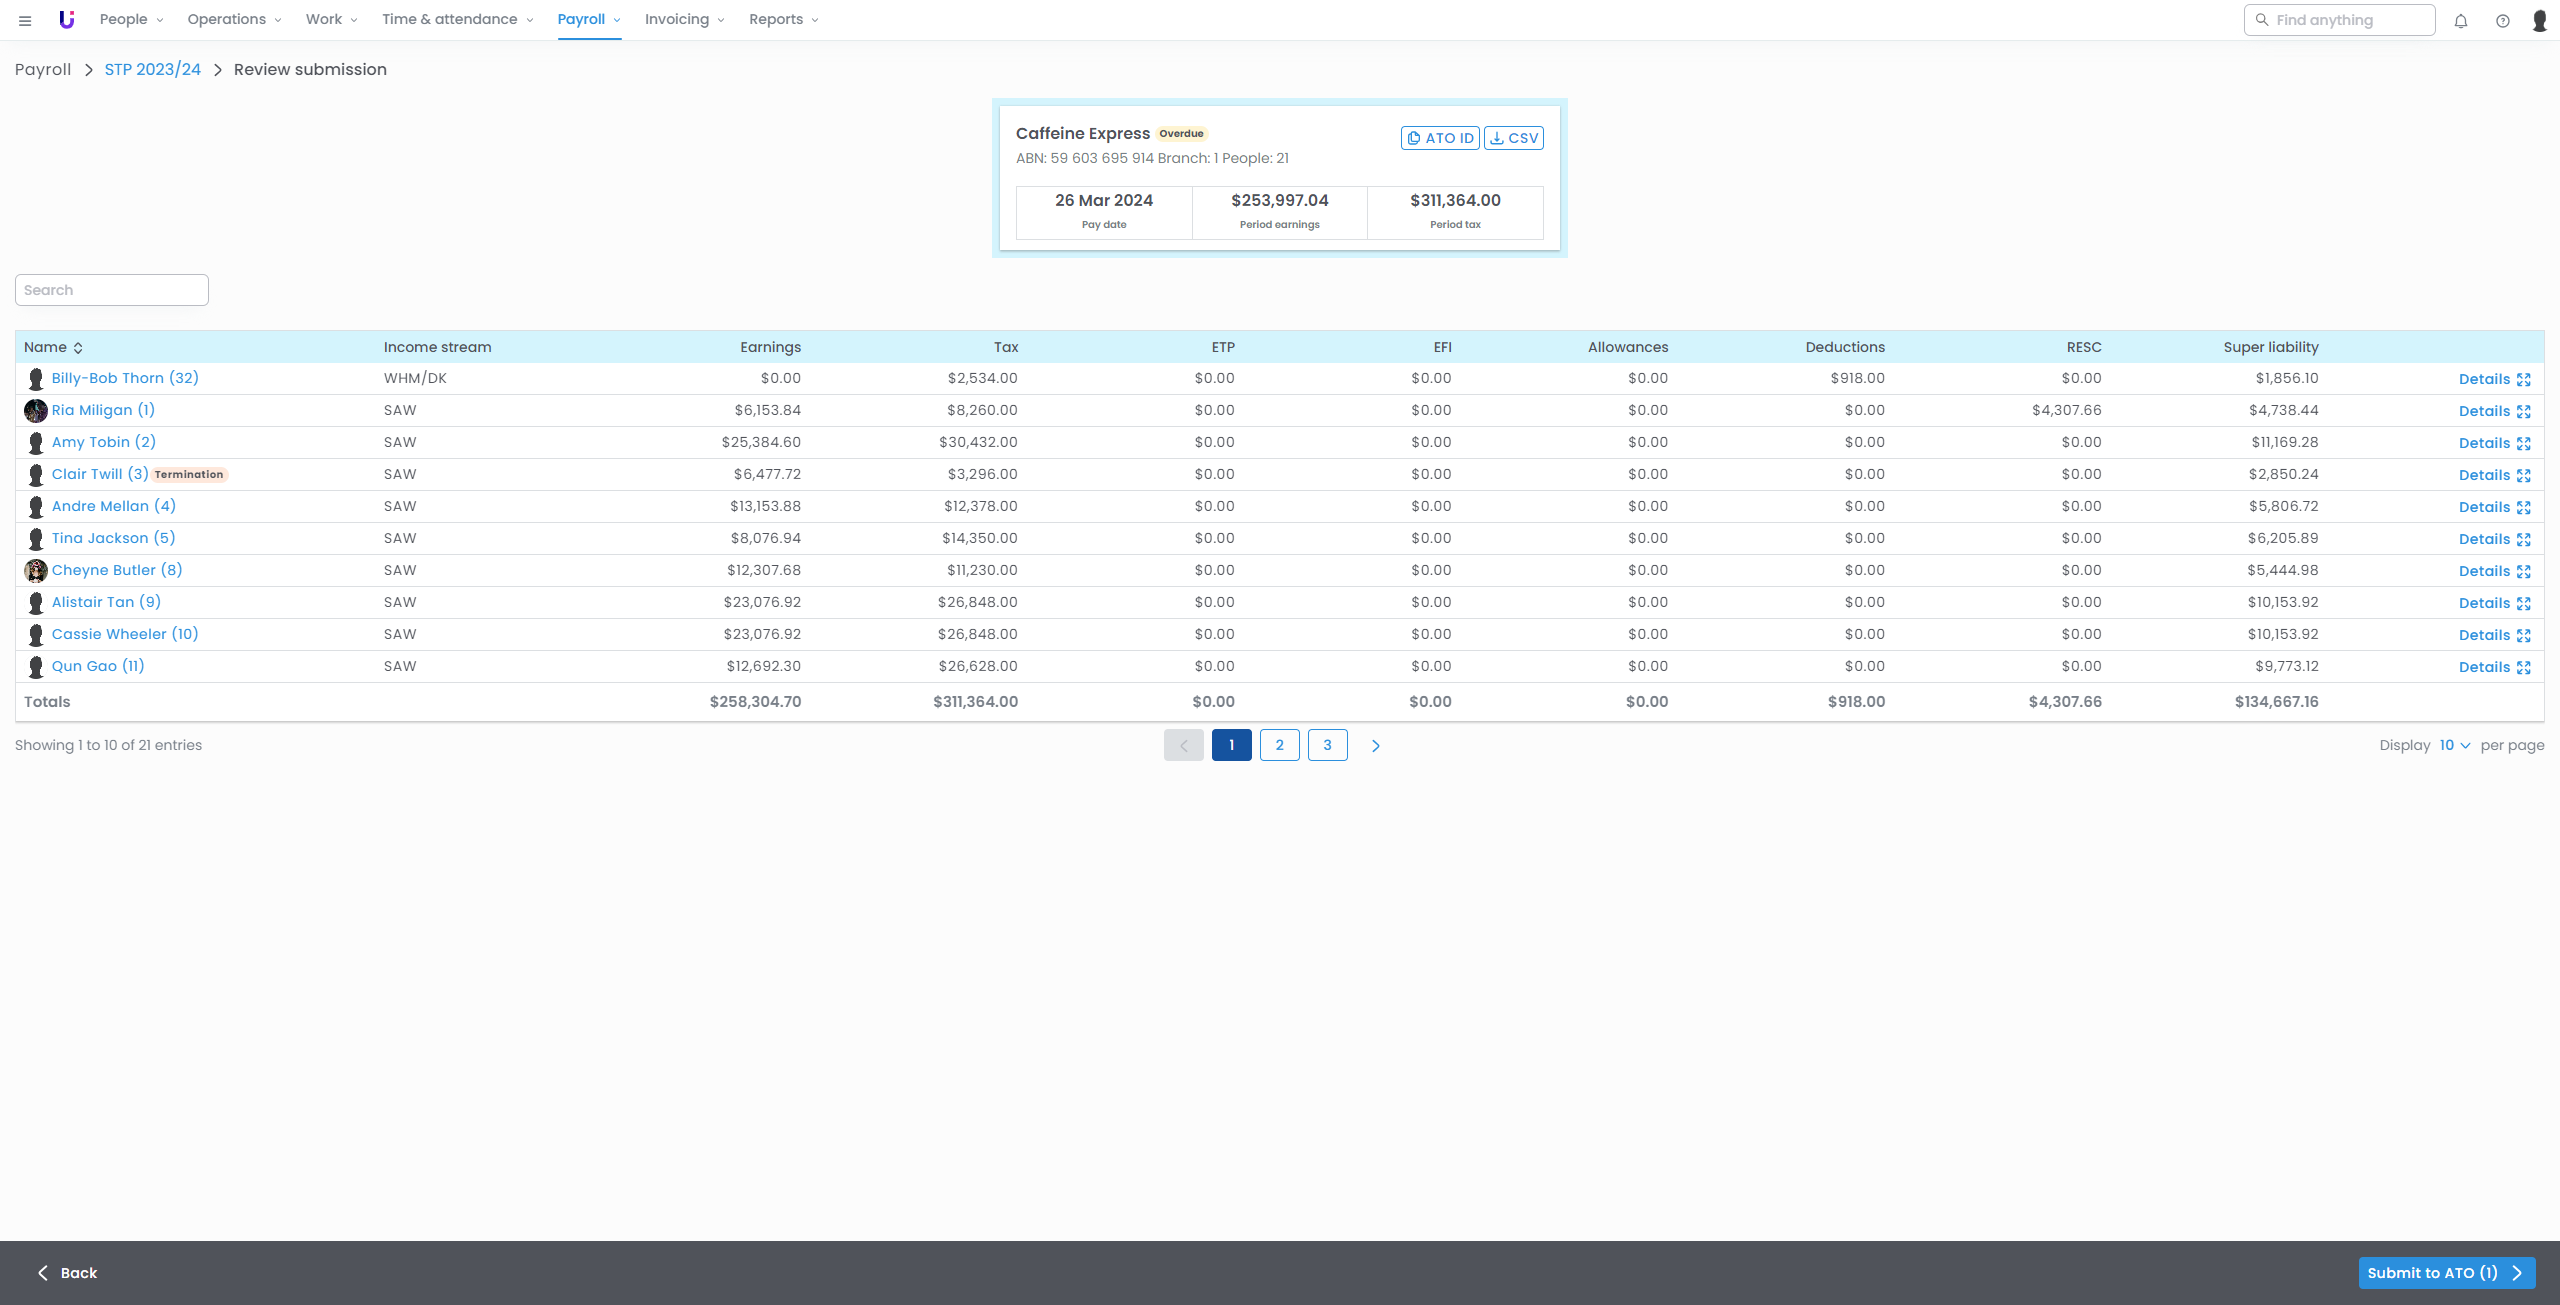Open the hamburger menu icon
The width and height of the screenshot is (2560, 1305).
coord(25,20)
